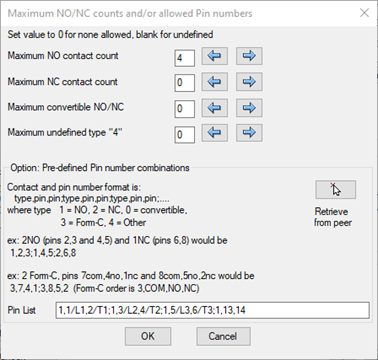The height and width of the screenshot is (360, 378).
Task: Click "Option: Pre-defined Pin number combinations" heading
Action: click(100, 168)
